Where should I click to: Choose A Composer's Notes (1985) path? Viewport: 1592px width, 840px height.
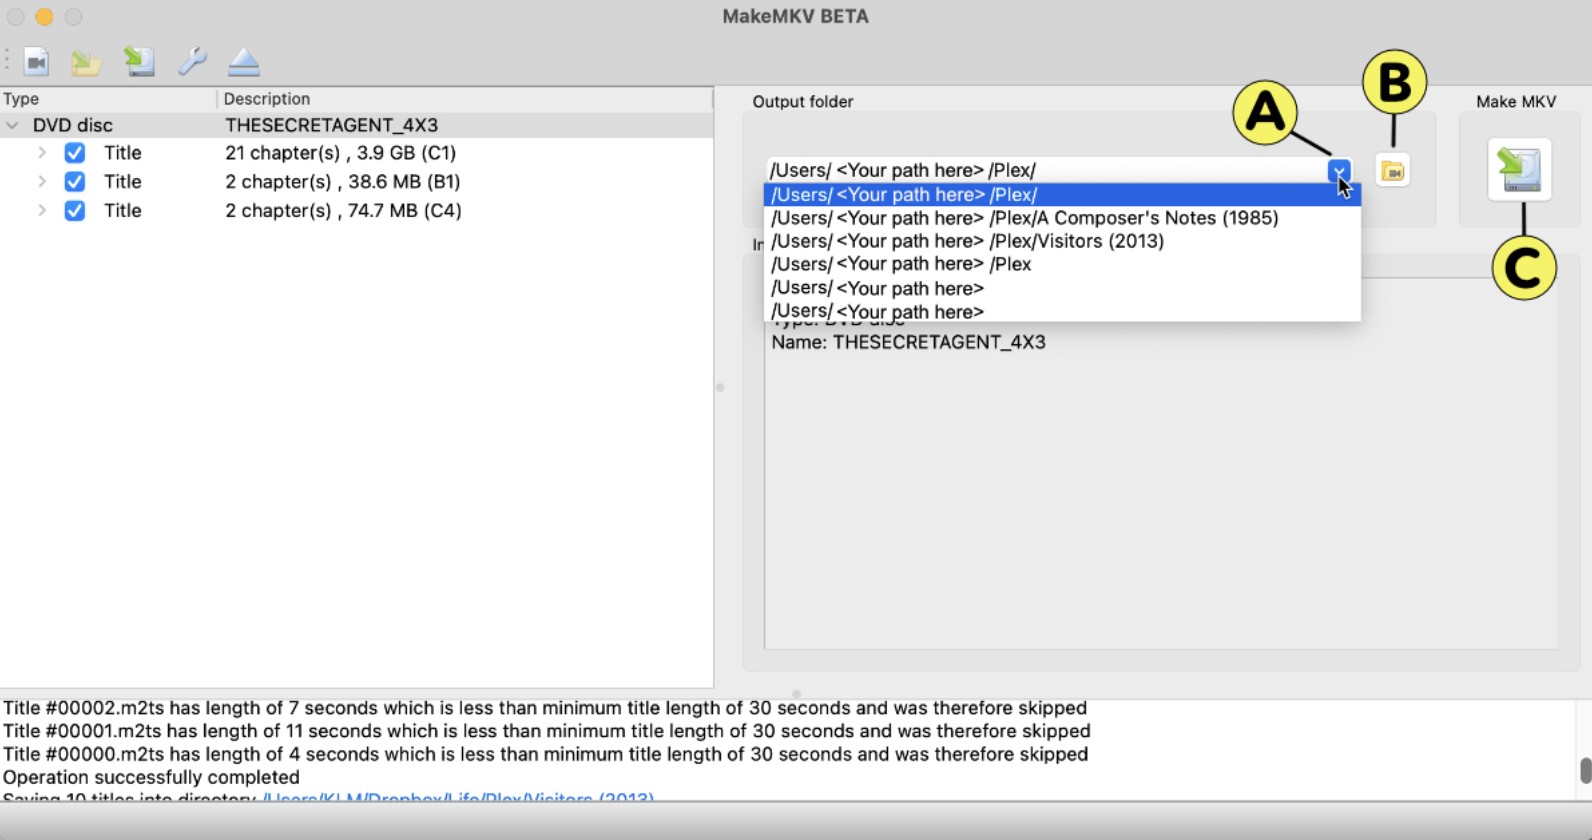pyautogui.click(x=1062, y=218)
